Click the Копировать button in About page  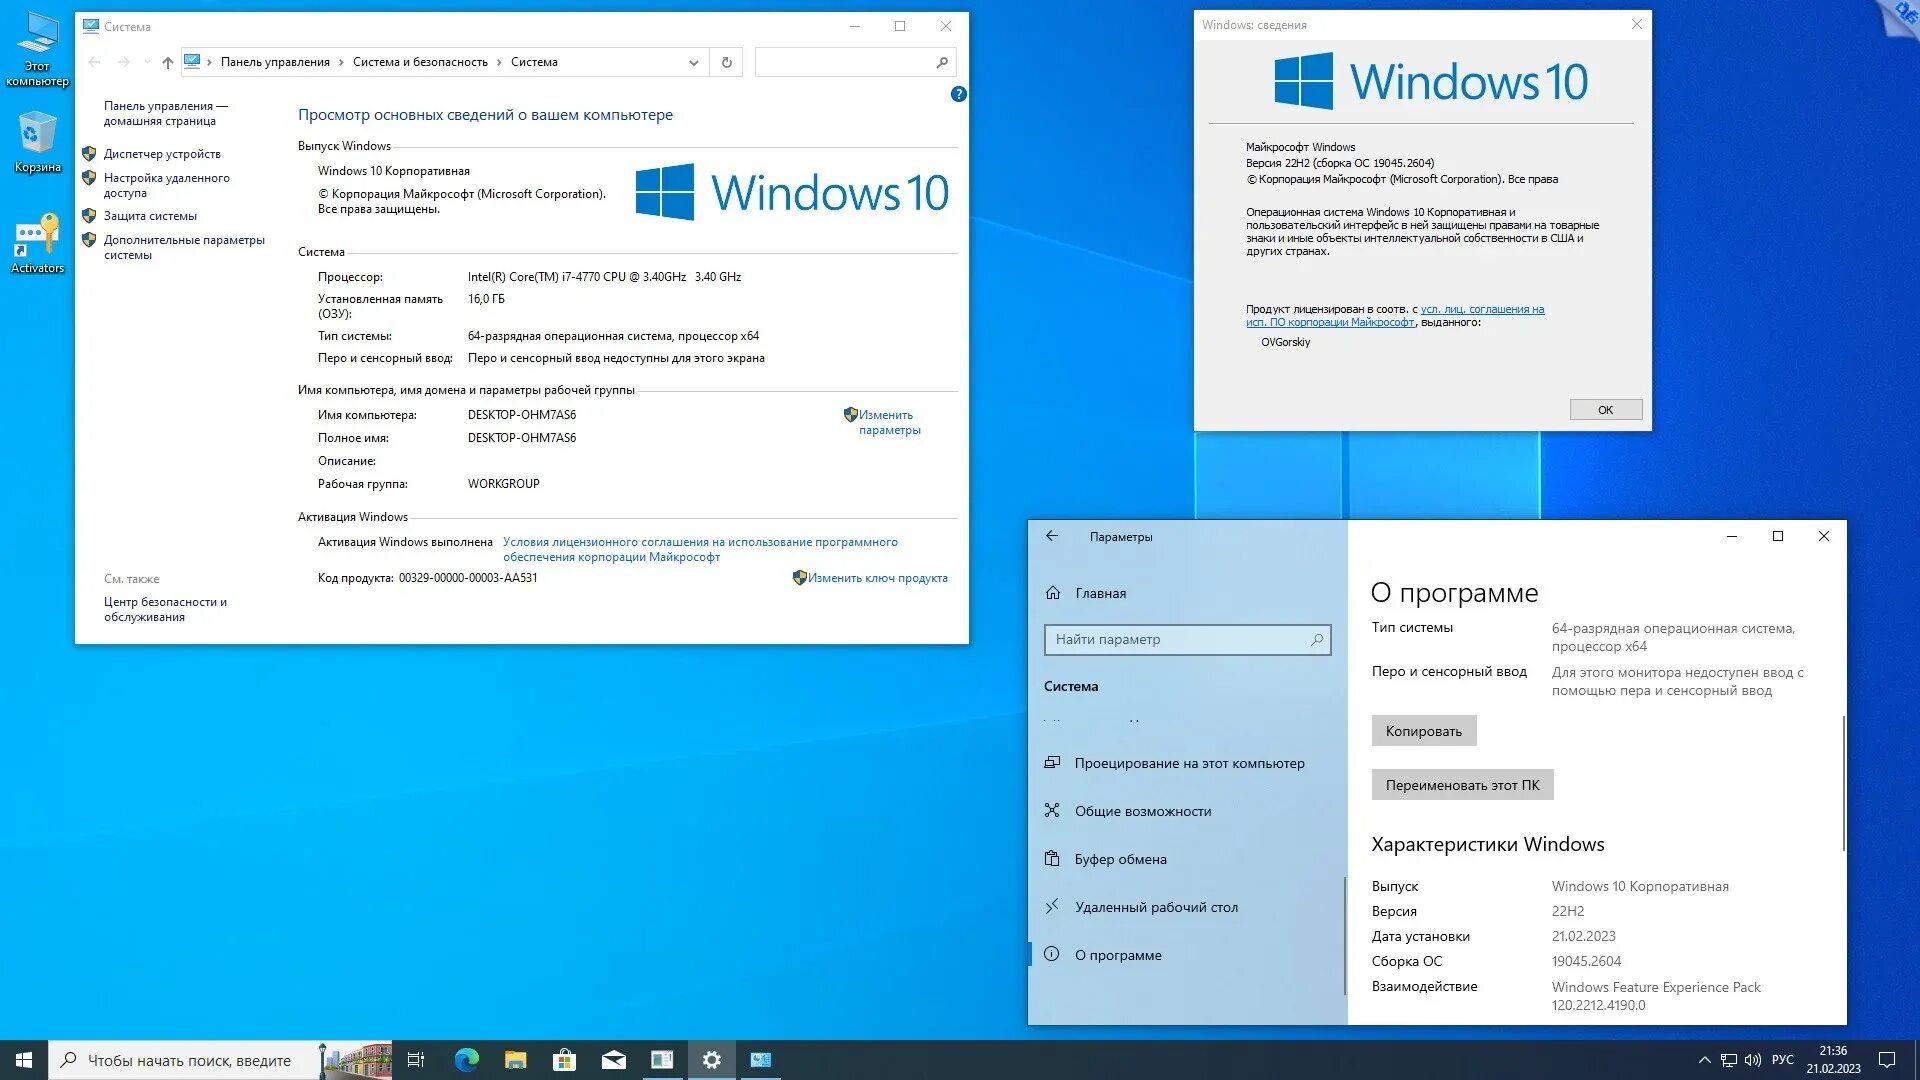[1424, 730]
